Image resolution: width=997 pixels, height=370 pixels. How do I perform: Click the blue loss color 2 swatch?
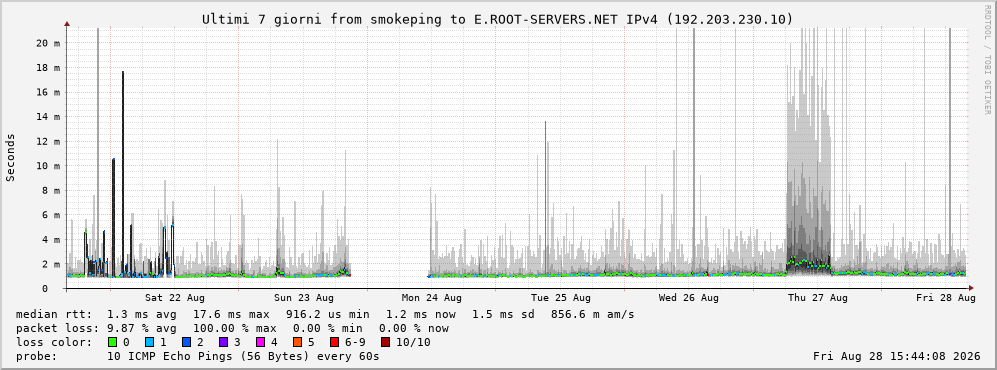(187, 342)
